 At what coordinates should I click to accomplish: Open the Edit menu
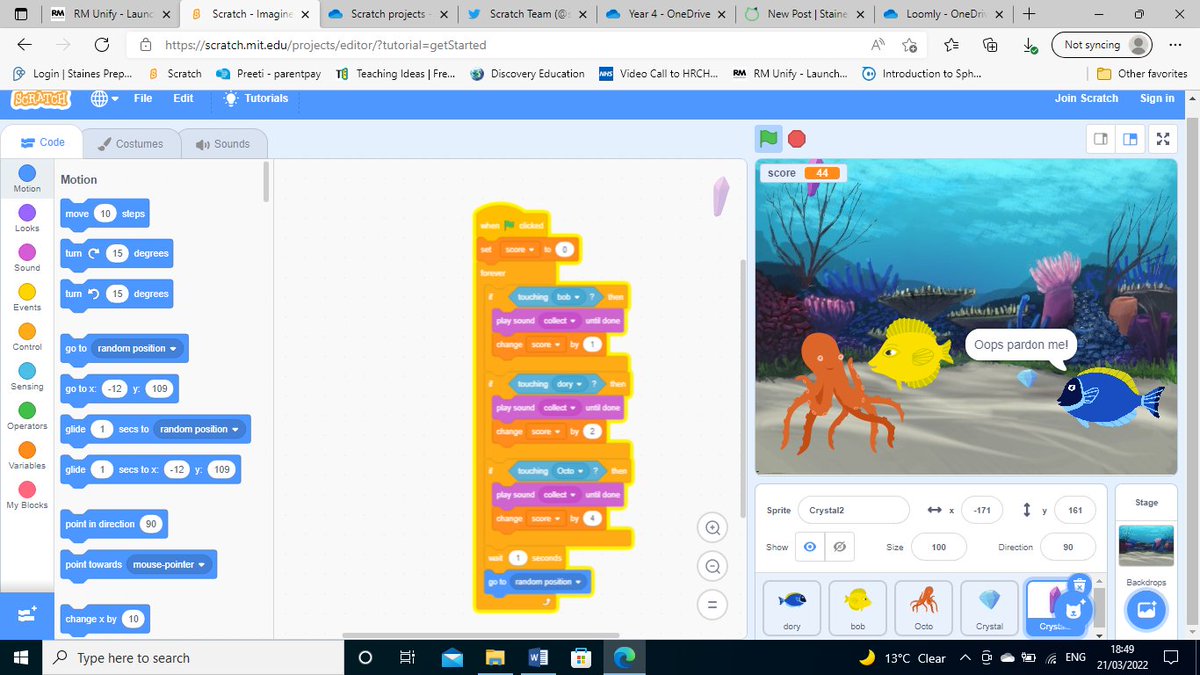coord(183,98)
